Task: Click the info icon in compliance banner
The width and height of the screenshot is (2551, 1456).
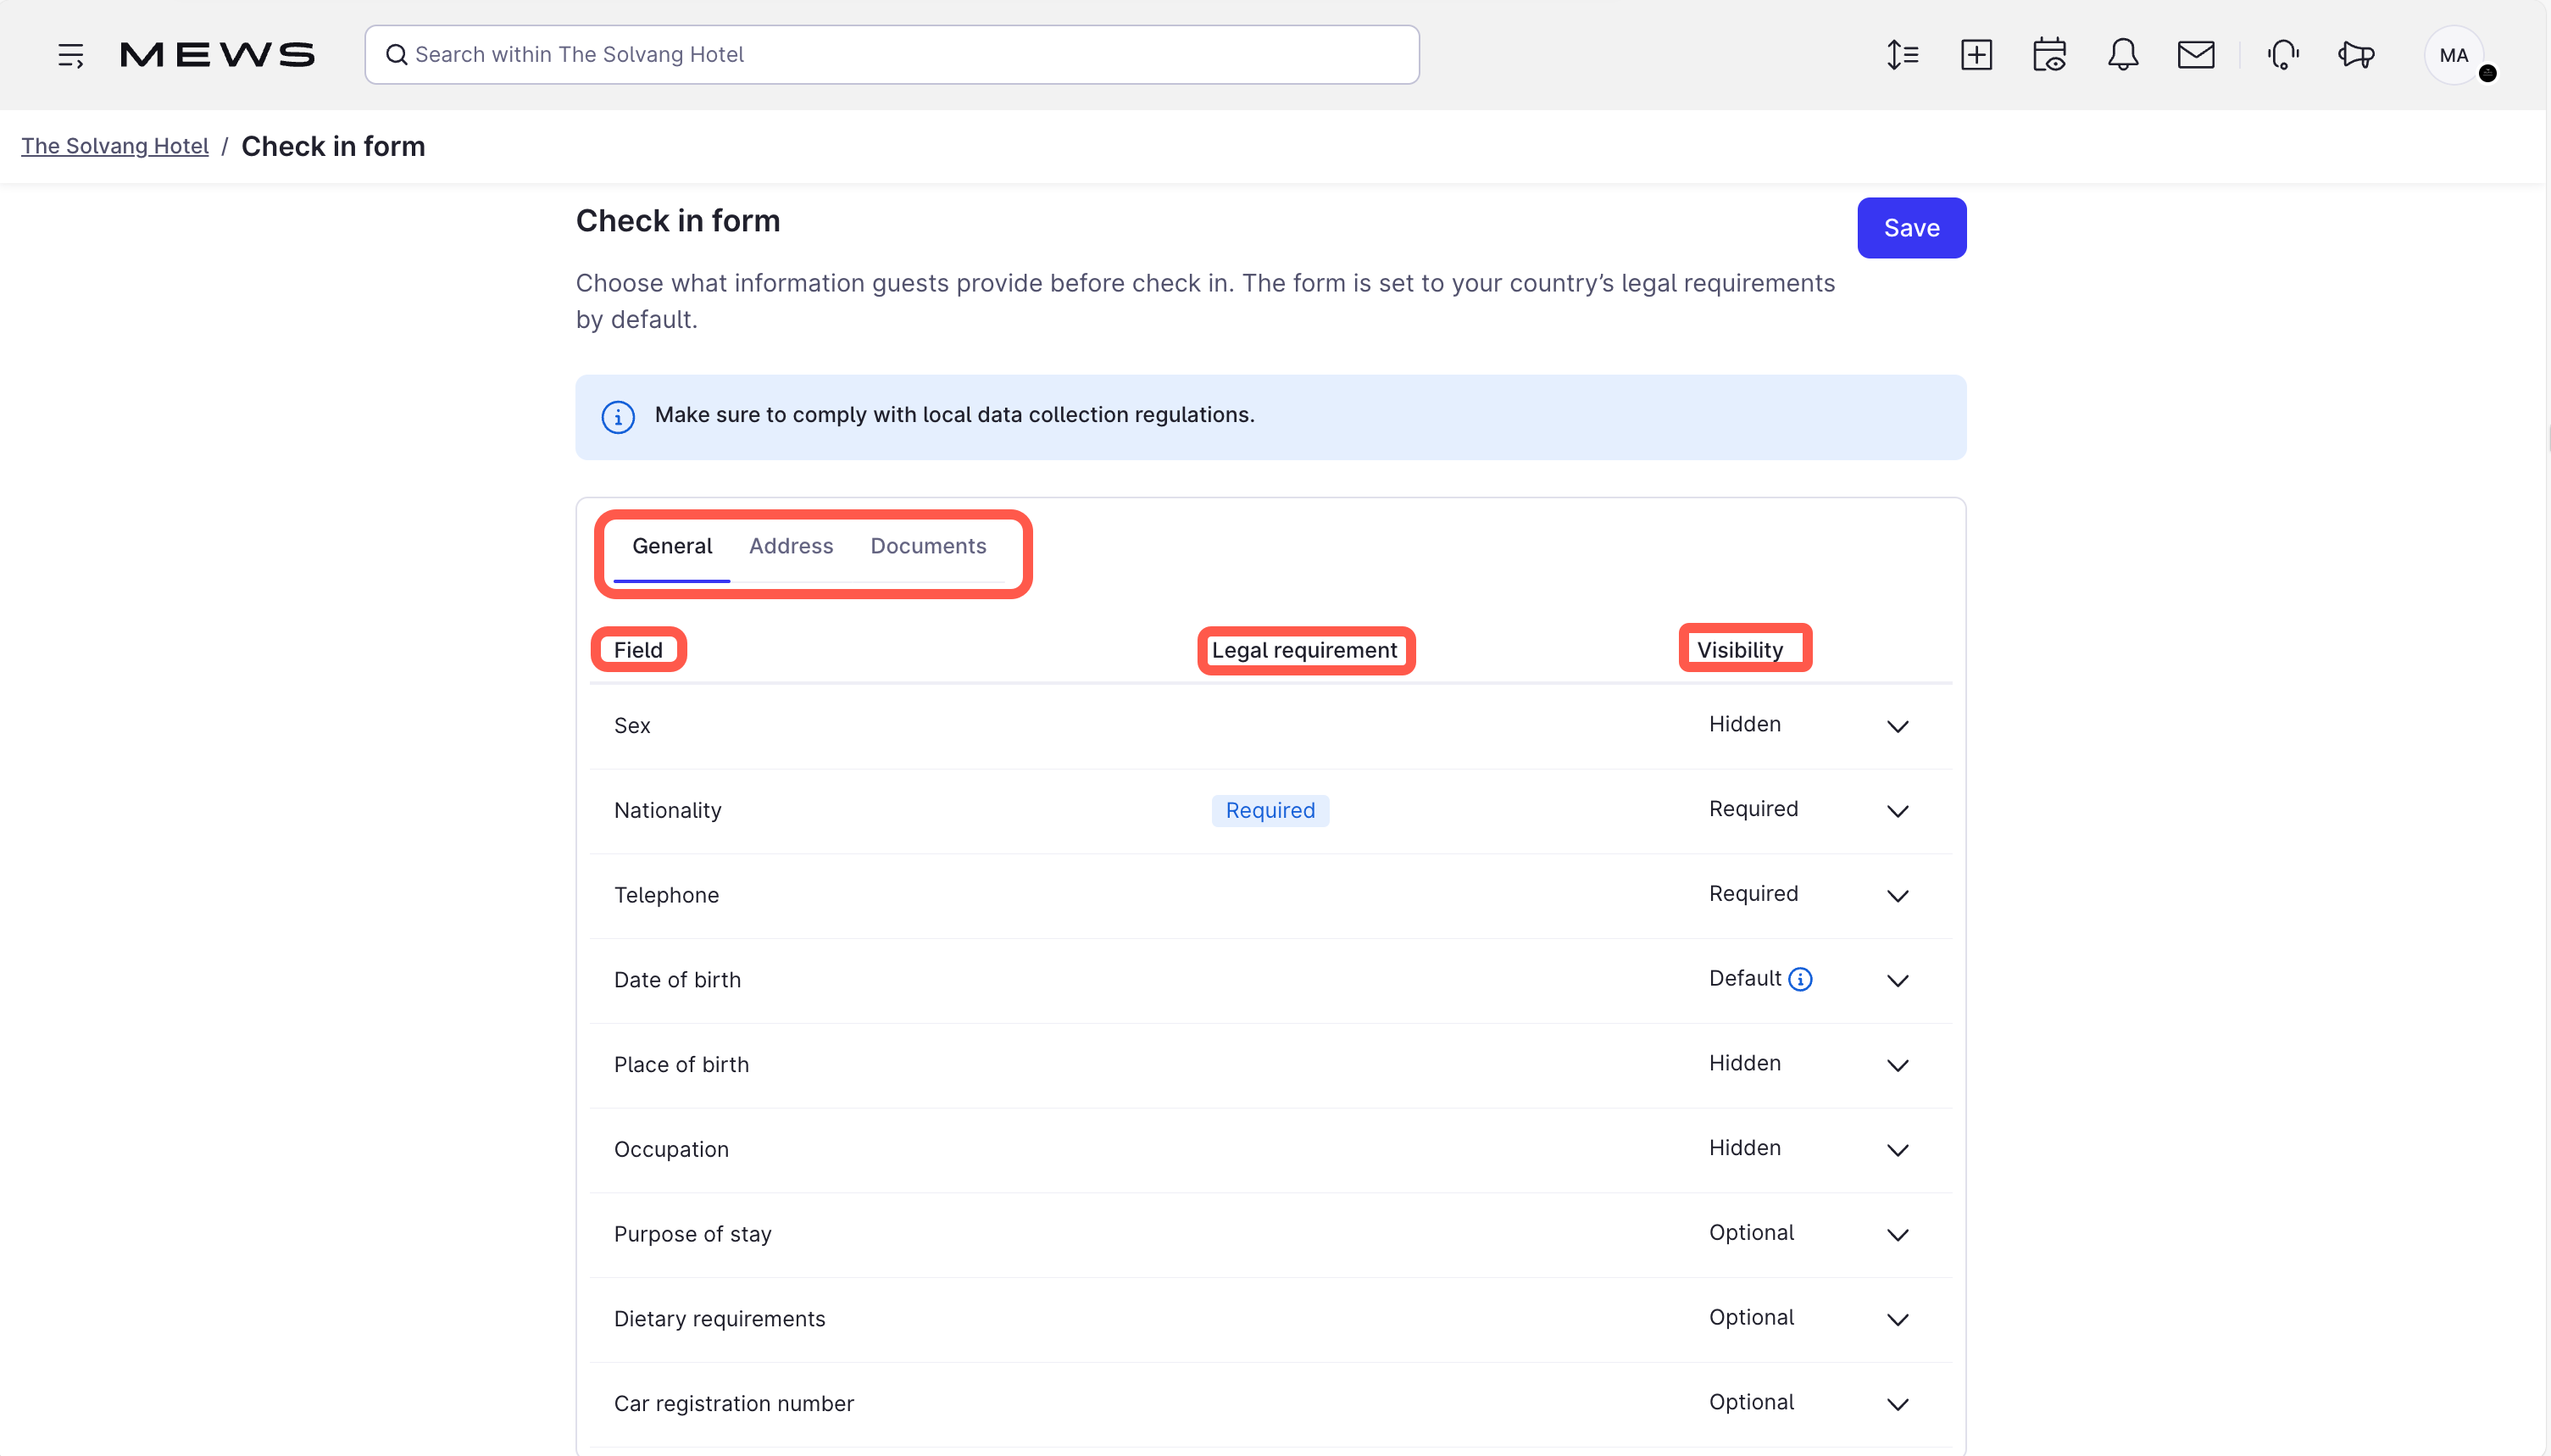Action: (618, 417)
